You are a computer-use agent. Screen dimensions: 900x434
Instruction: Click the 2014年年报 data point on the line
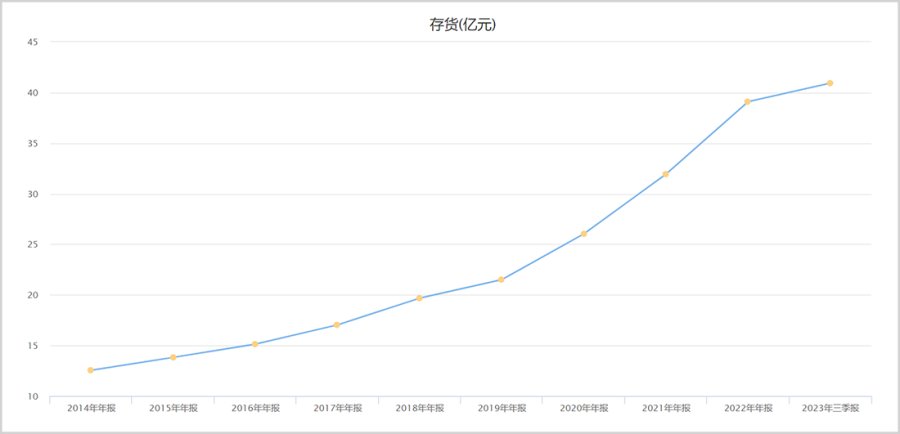coord(91,370)
